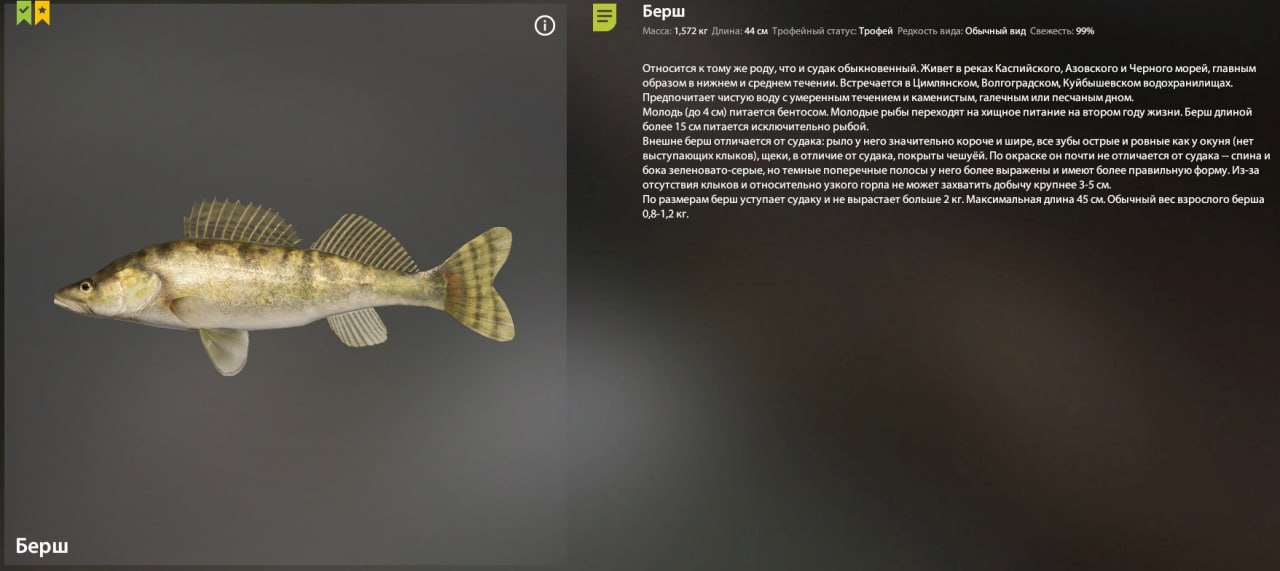Click the fish's eye
This screenshot has height=571, width=1280.
[85, 287]
